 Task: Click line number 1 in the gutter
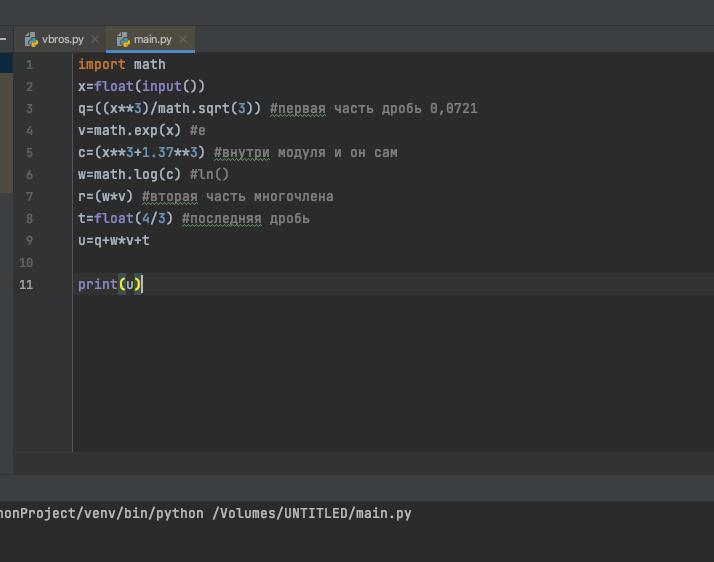pos(29,65)
